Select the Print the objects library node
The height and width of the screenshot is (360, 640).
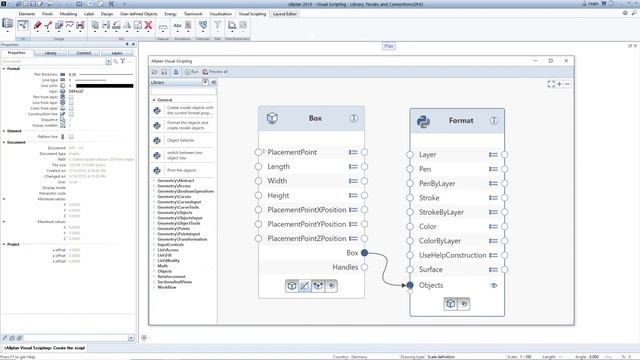(183, 170)
